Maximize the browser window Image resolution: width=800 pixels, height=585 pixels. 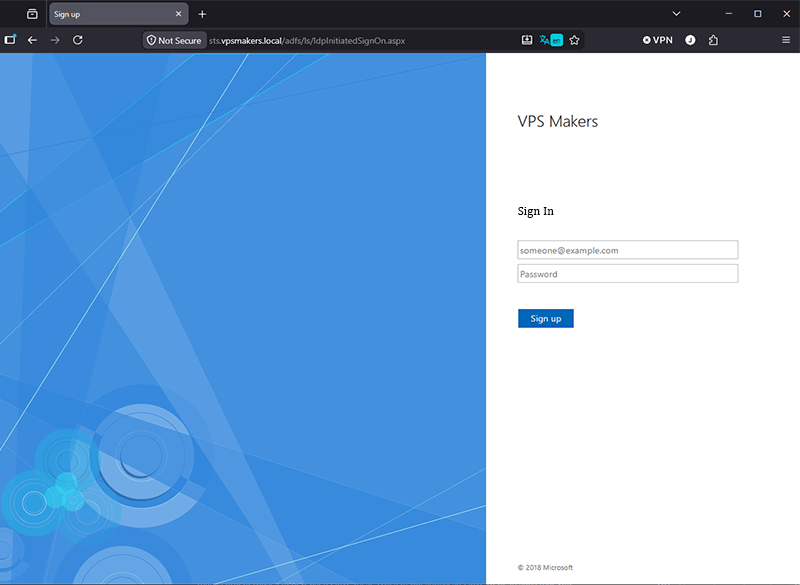[758, 14]
